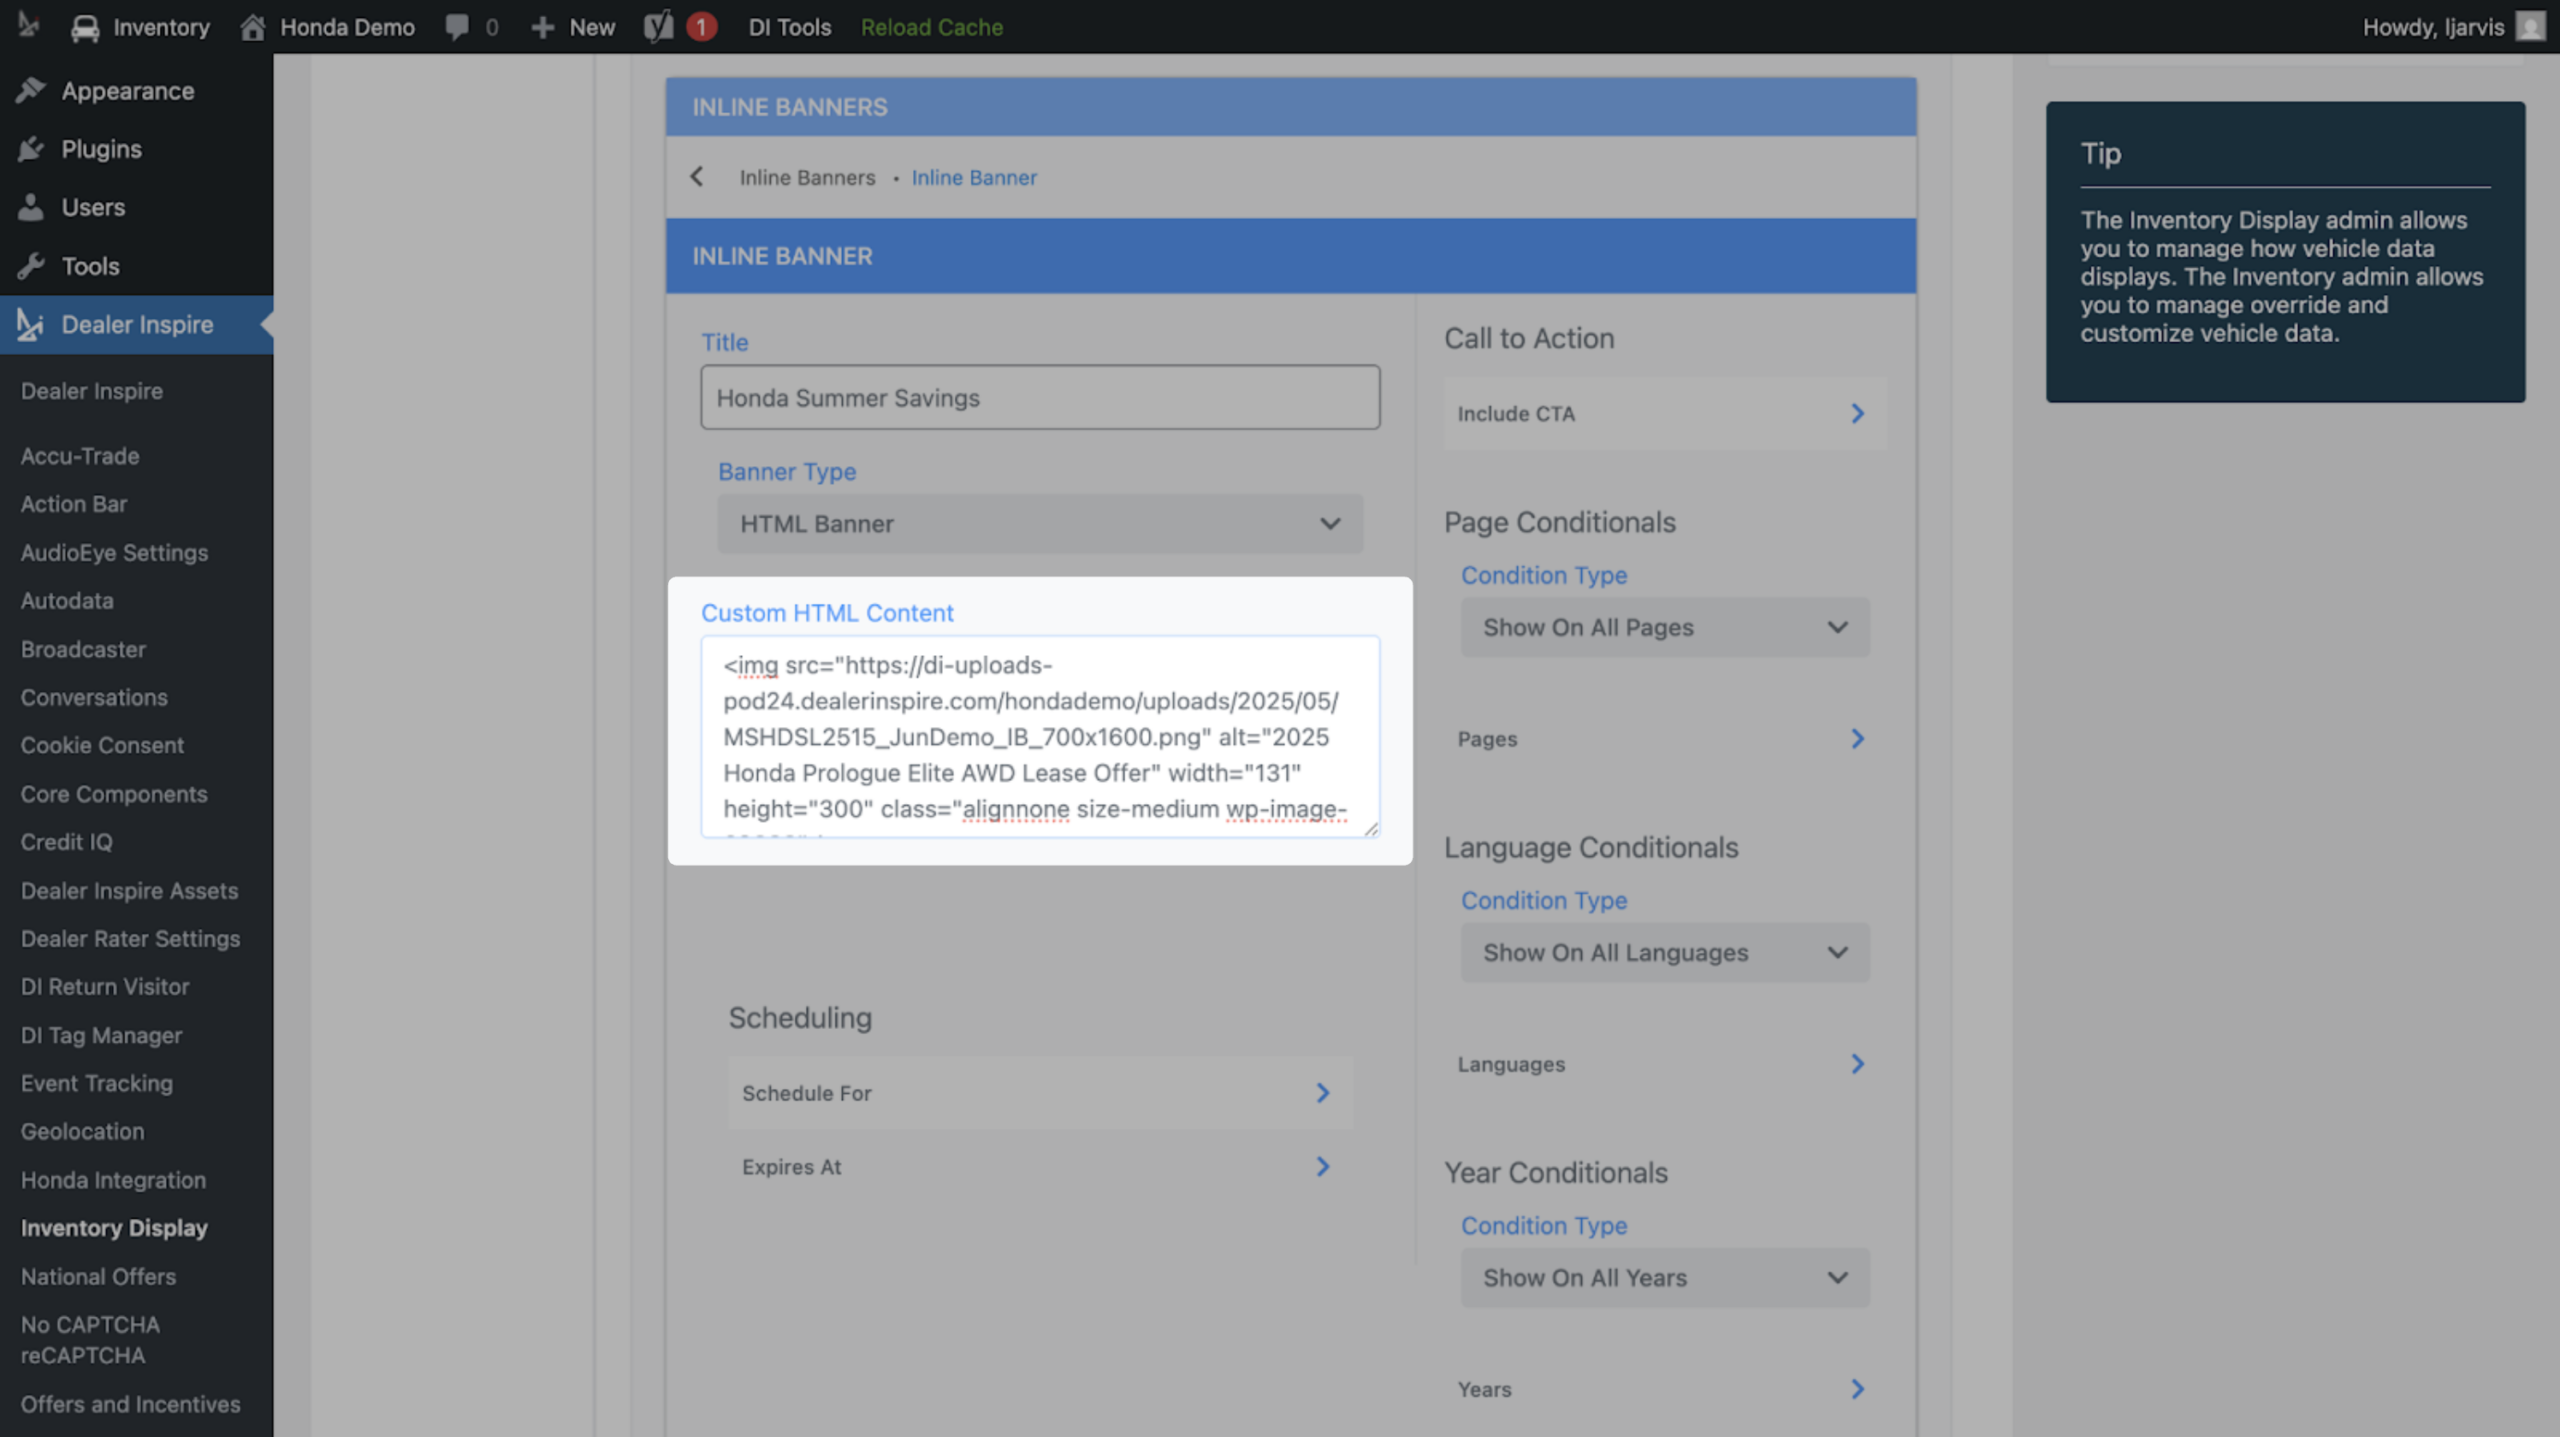Open the Dealer Inspire main menu
Viewport: 2560px width, 1437px height.
(x=136, y=324)
